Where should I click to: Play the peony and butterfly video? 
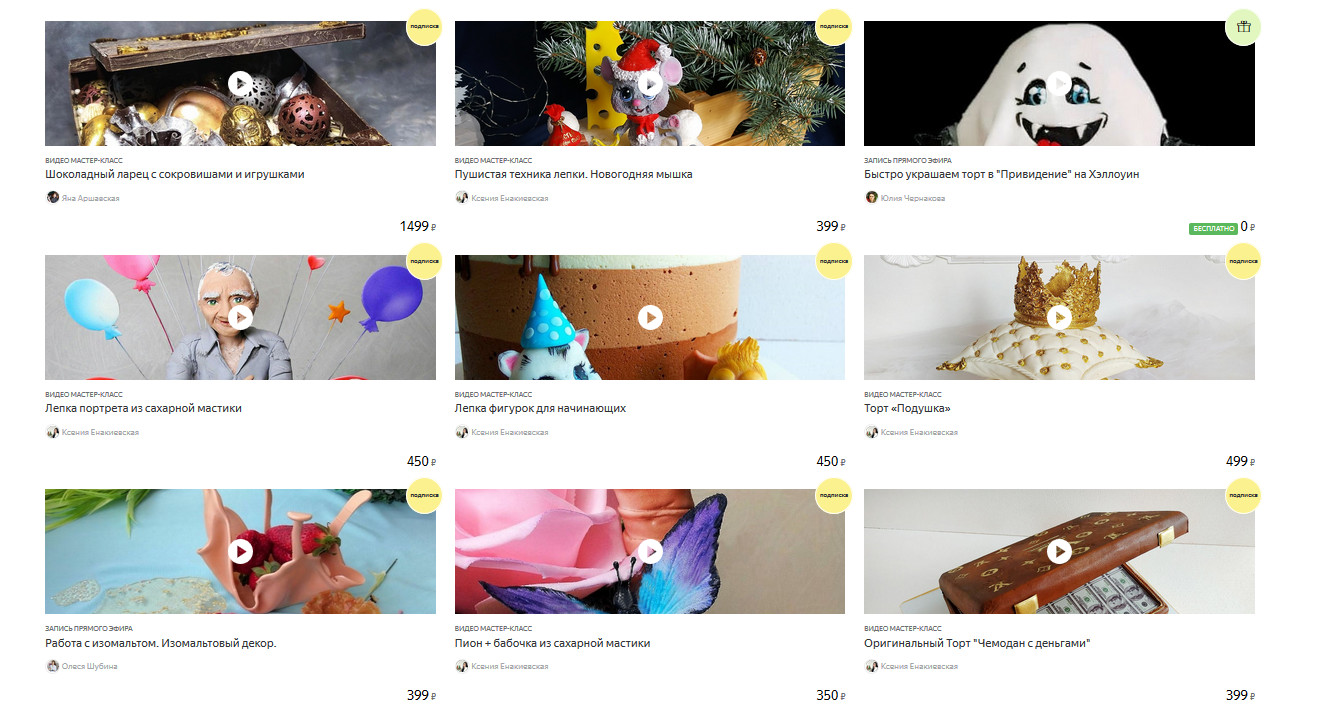click(x=650, y=551)
